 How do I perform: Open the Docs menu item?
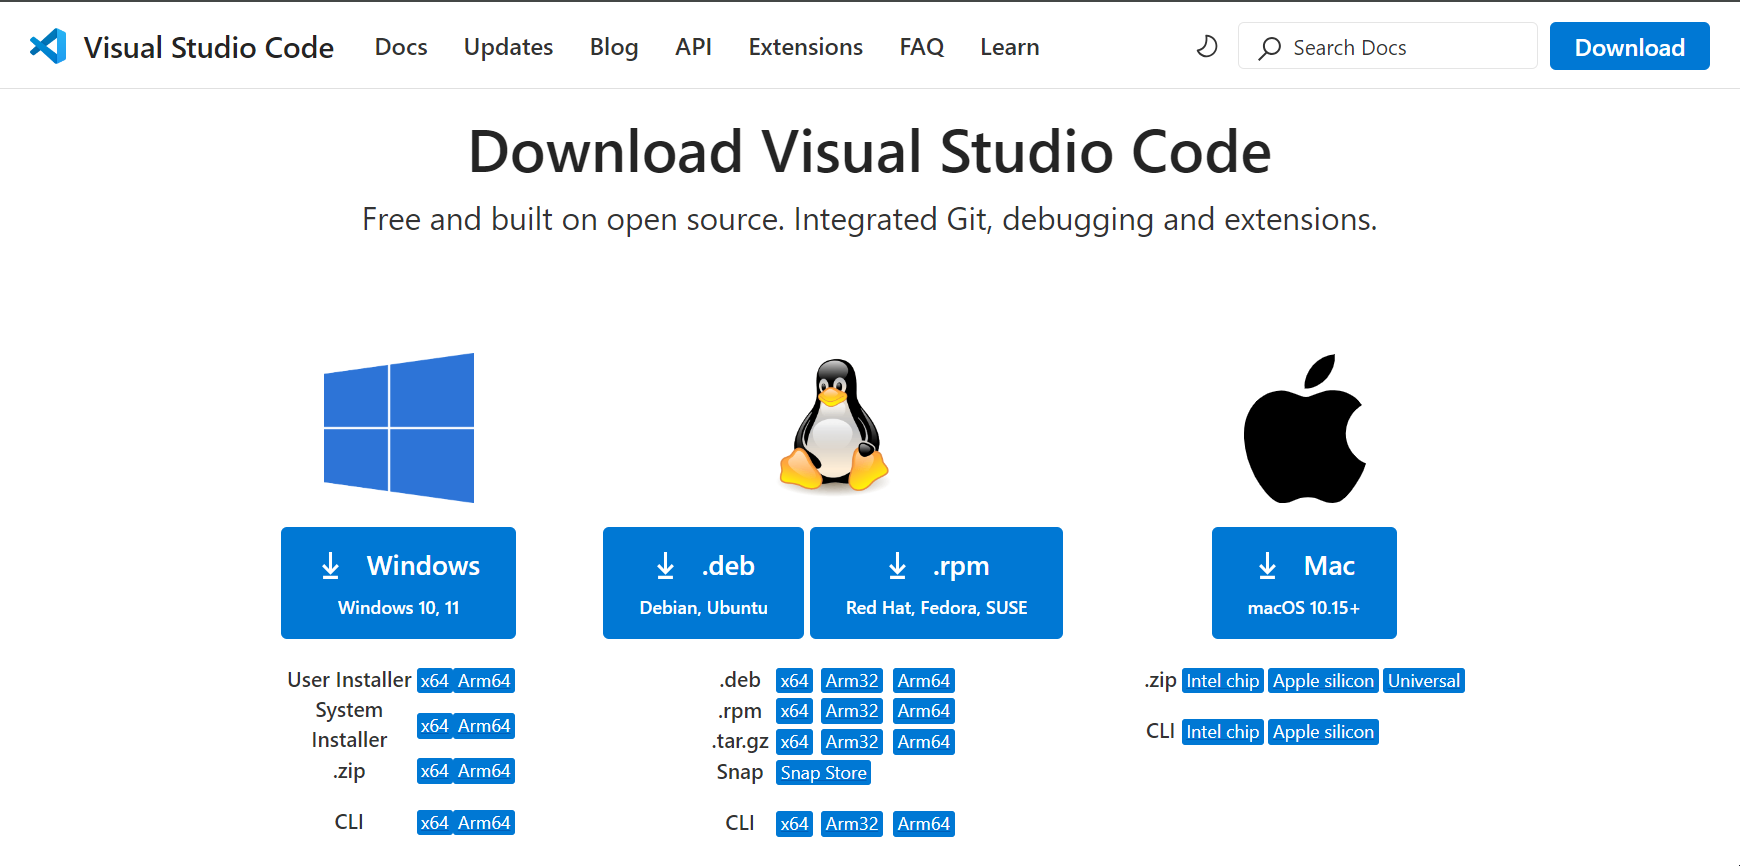401,47
